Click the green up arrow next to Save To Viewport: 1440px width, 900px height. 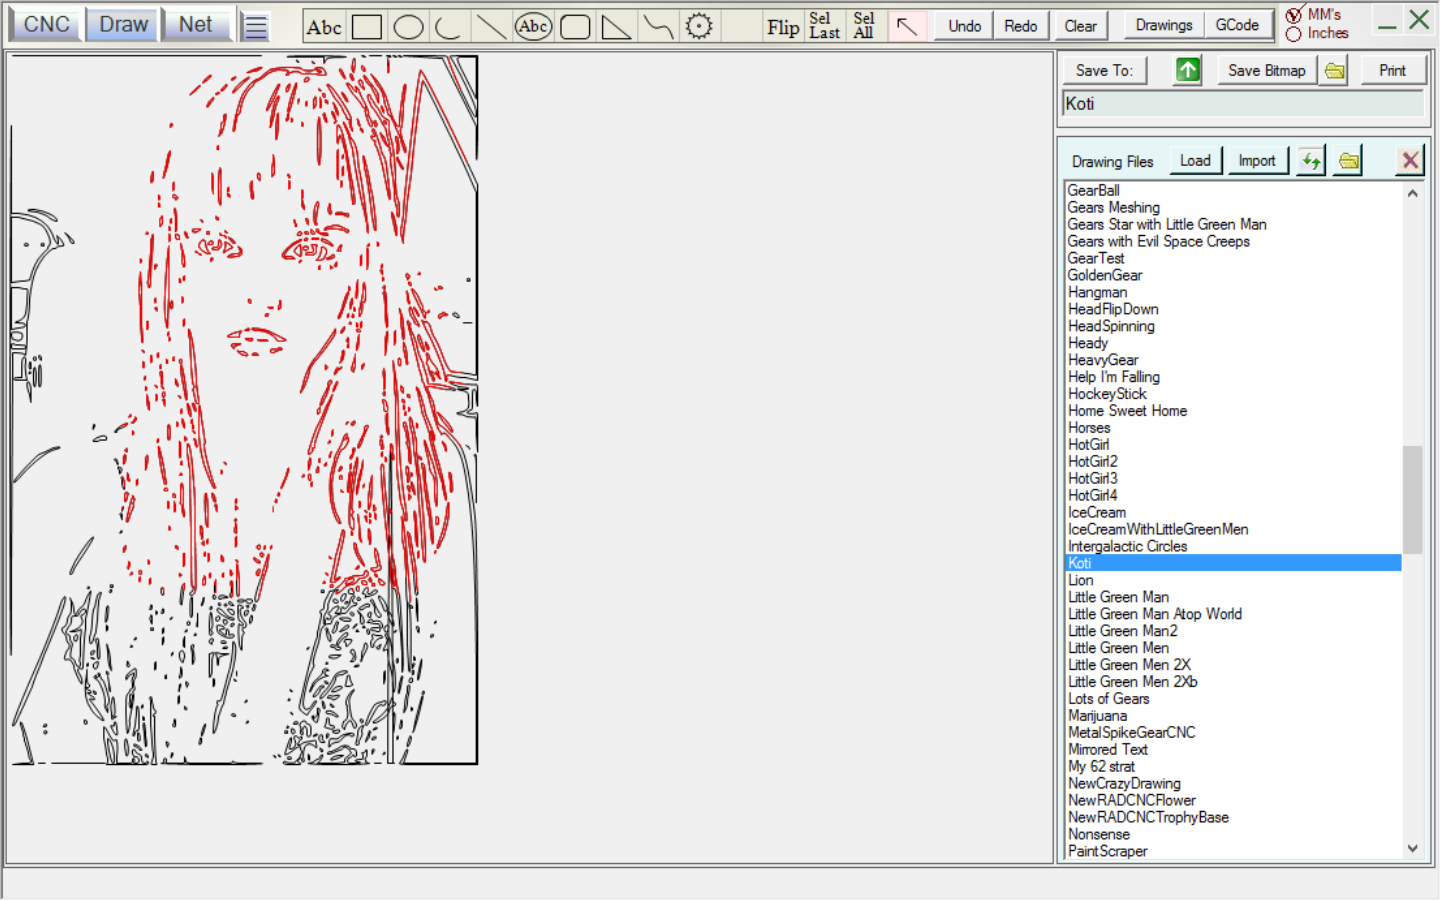[1187, 70]
